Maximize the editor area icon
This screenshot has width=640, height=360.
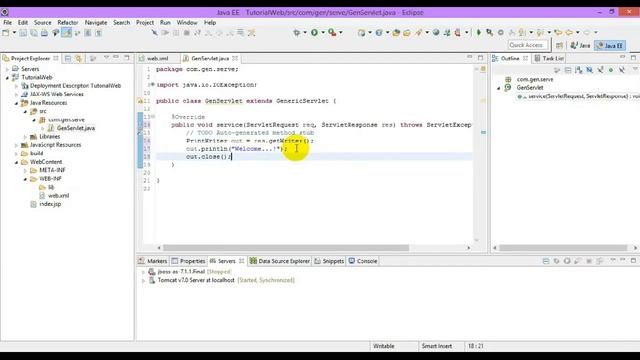480,58
